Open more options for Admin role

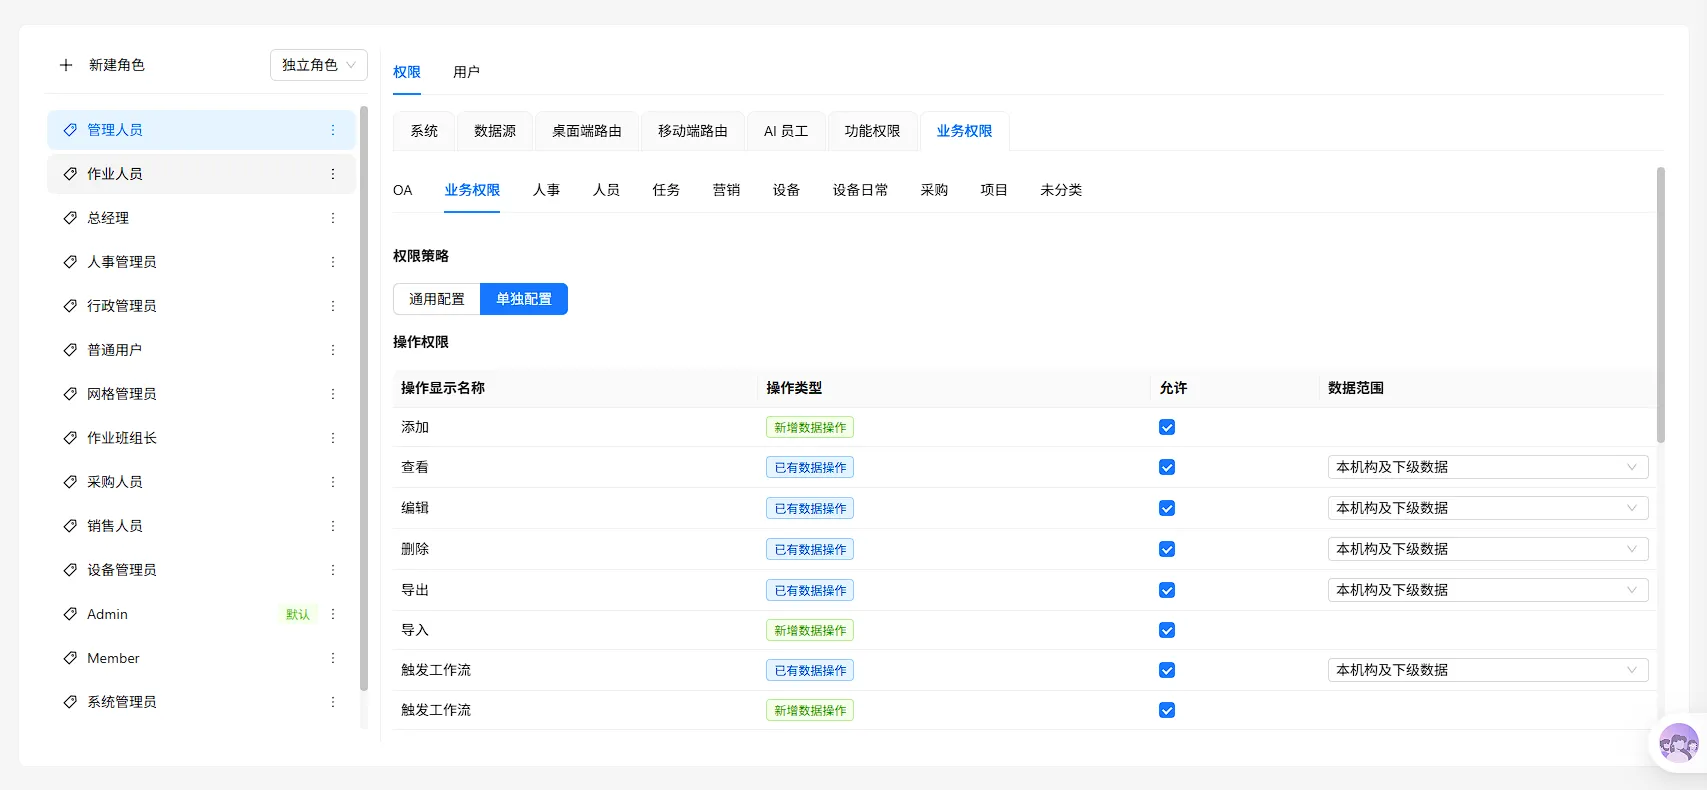pyautogui.click(x=333, y=614)
